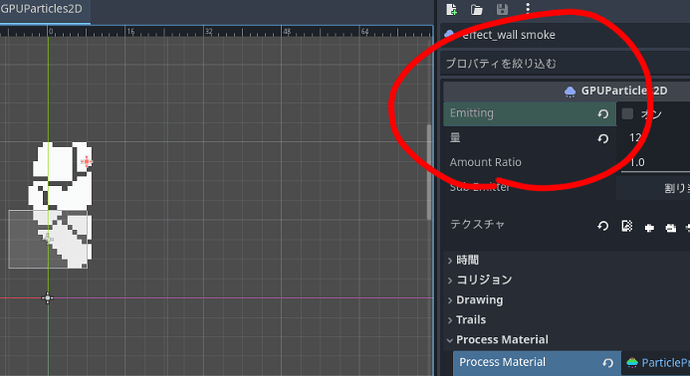Revert the Emitting property to its default
Viewport: 690px width, 376px height.
coord(603,114)
